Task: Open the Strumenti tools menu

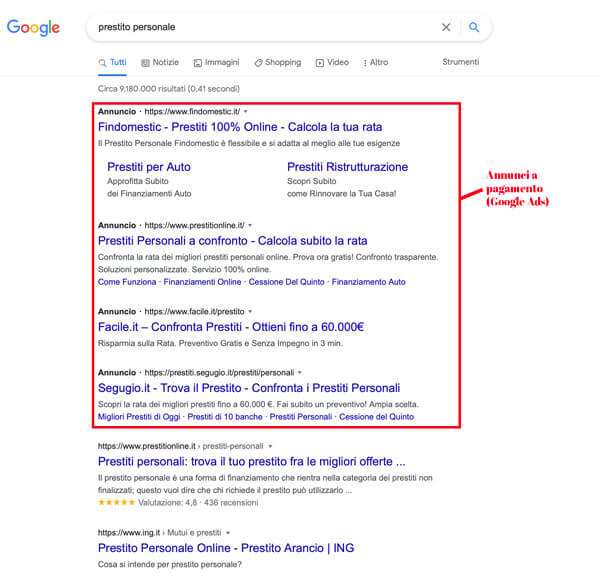Action: pos(460,62)
